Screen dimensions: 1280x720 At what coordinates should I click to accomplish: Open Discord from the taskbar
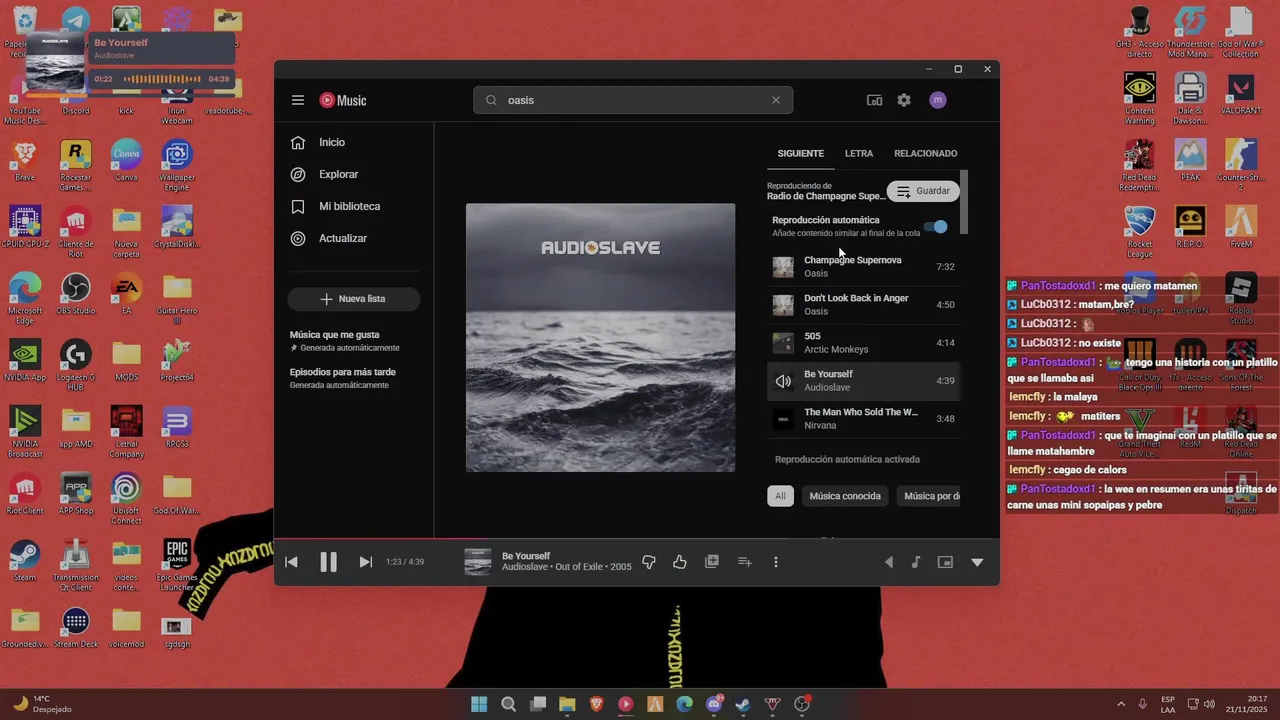click(714, 704)
